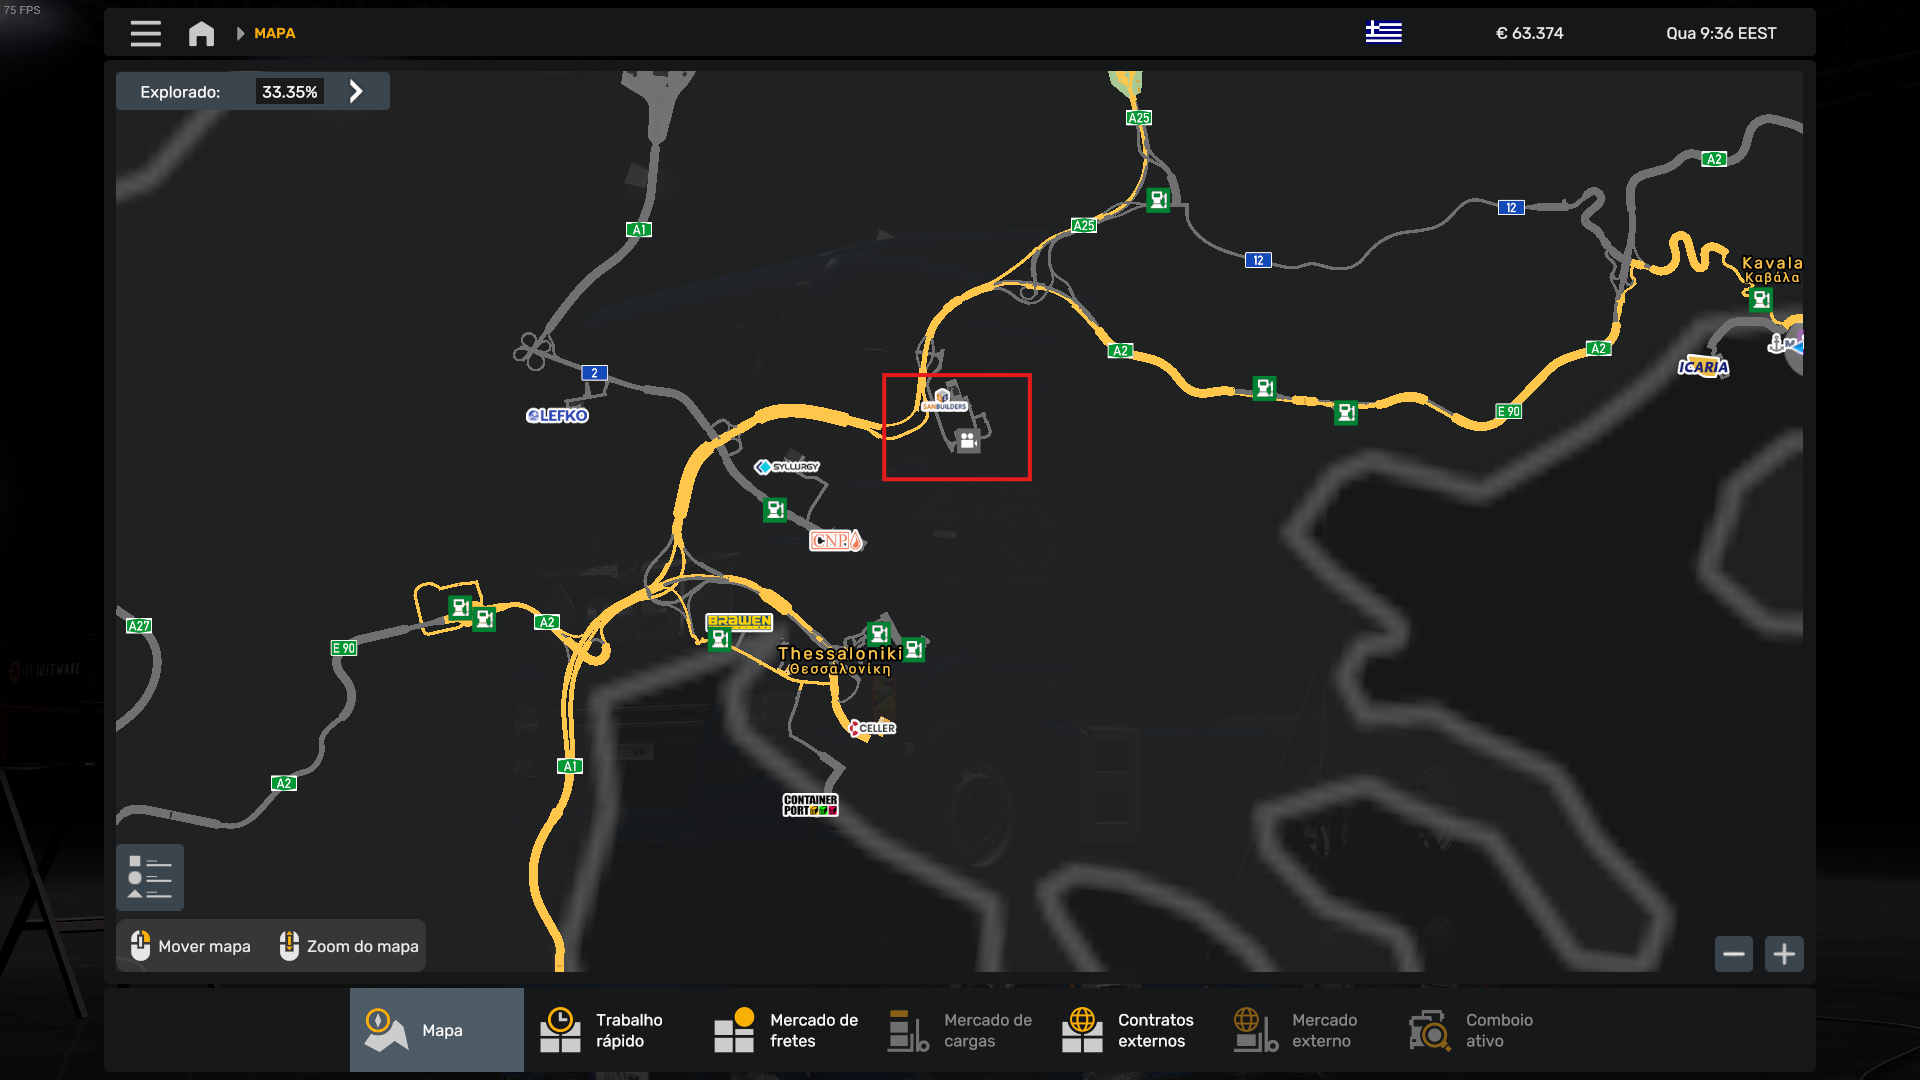The image size is (1920, 1080).
Task: Open the Mercado de fretes tab
Action: click(x=785, y=1030)
